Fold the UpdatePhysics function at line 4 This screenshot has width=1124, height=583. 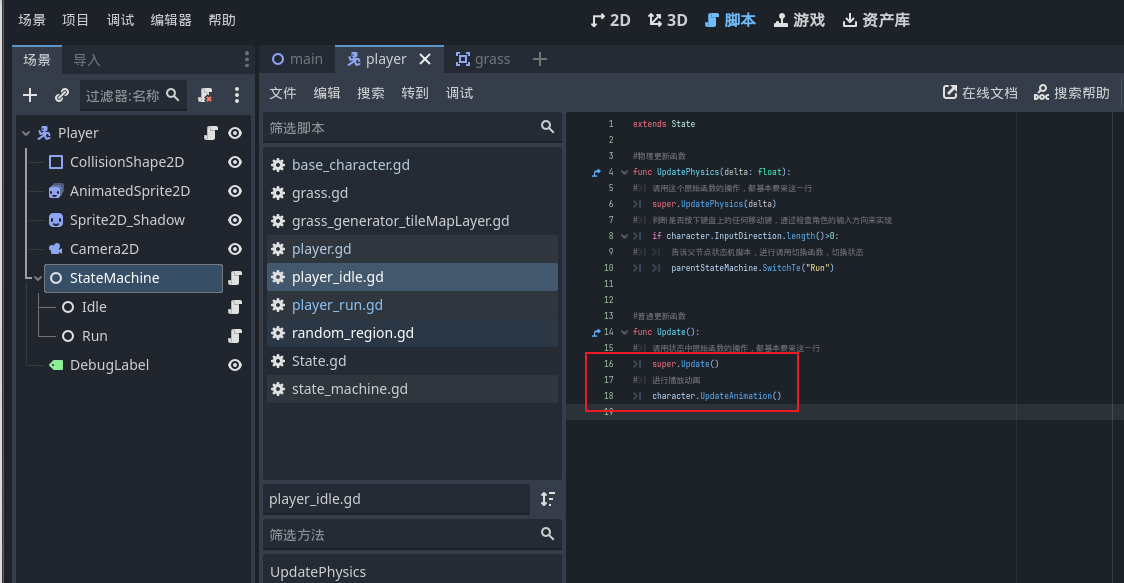[624, 172]
